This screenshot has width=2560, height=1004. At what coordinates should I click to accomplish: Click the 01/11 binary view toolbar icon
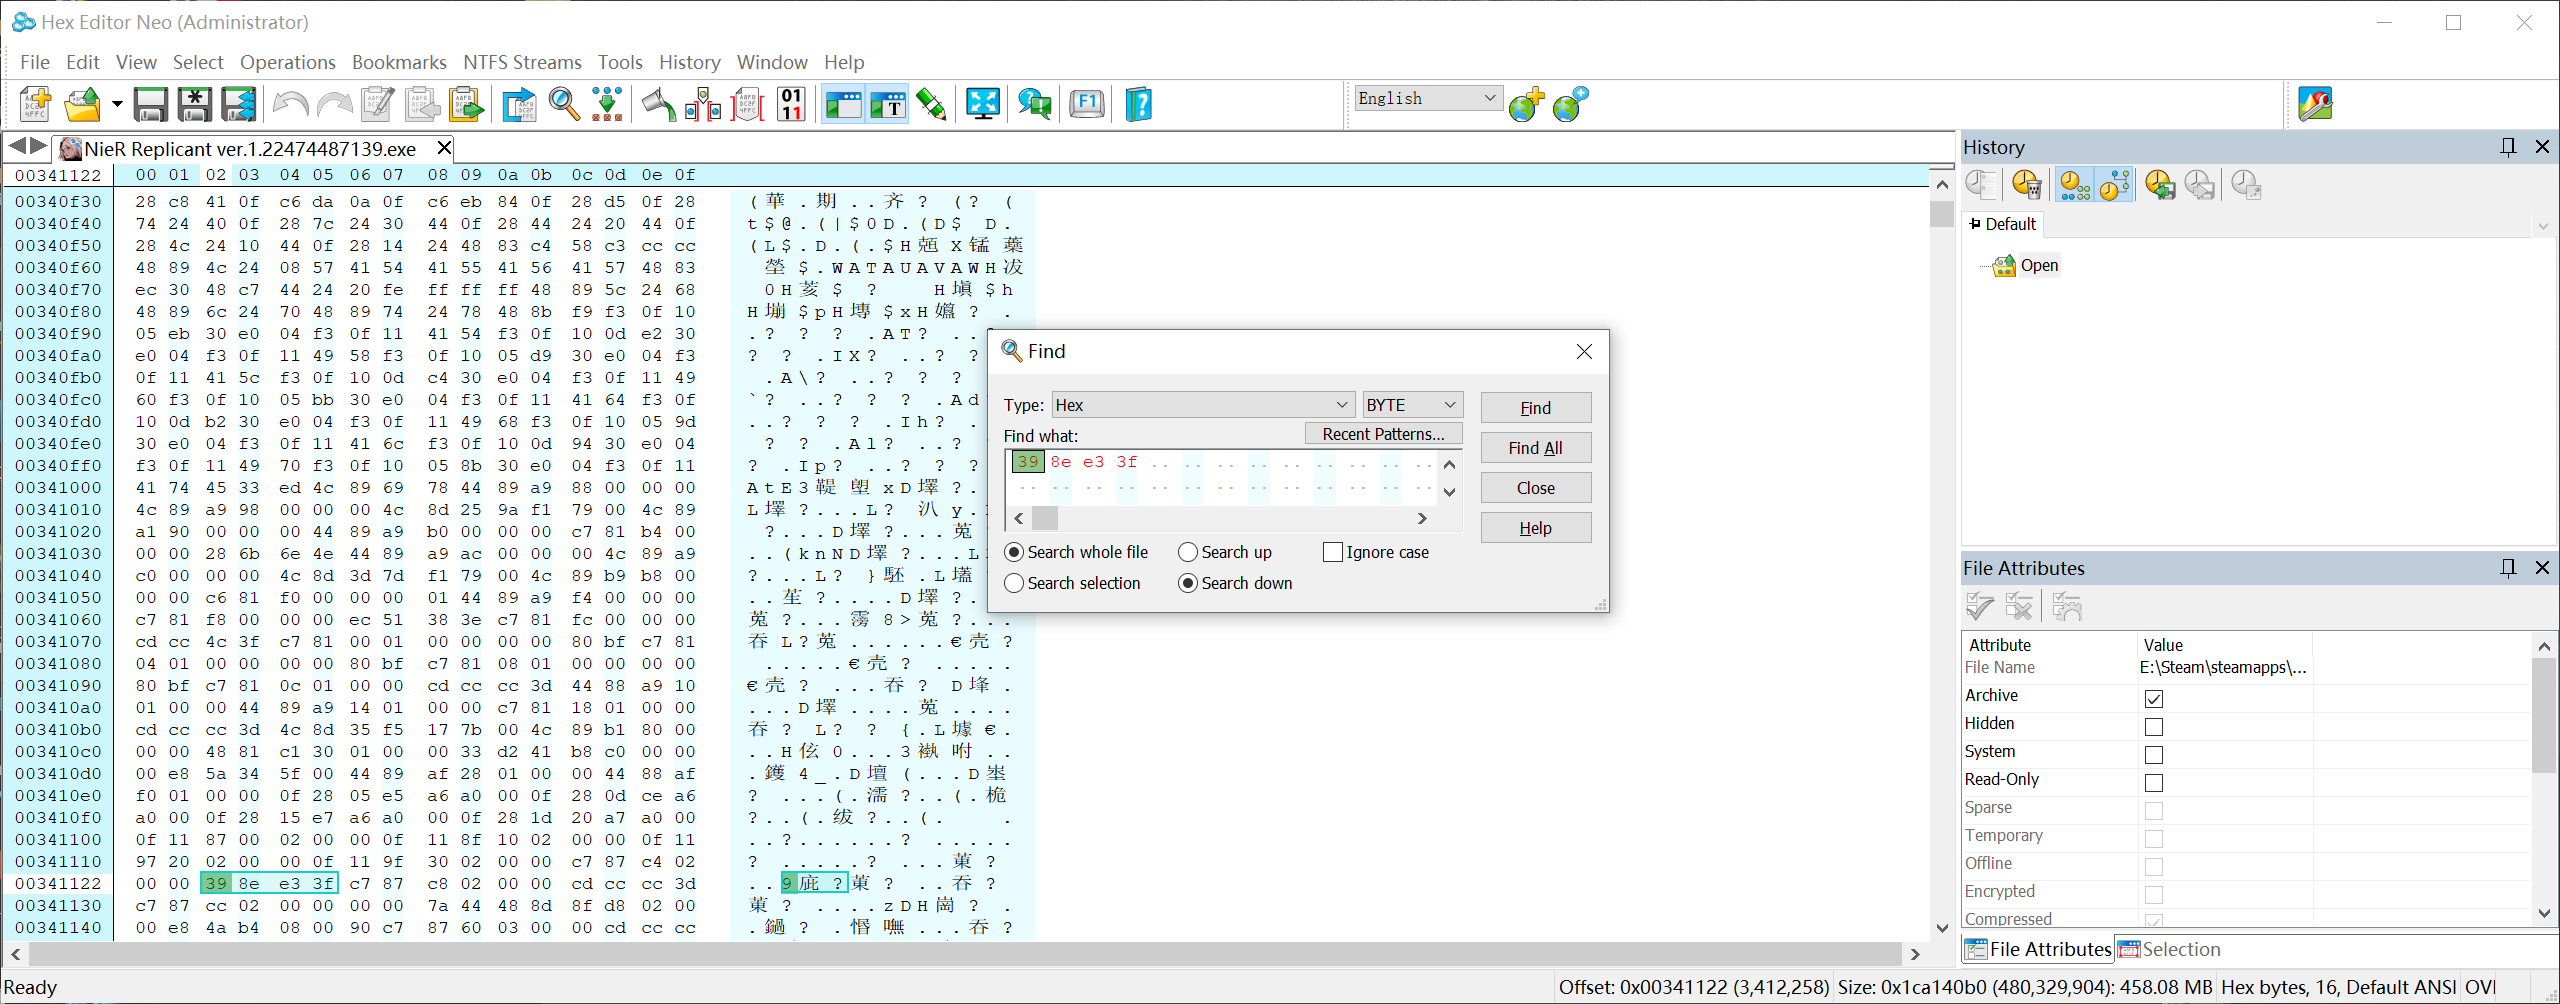(791, 104)
